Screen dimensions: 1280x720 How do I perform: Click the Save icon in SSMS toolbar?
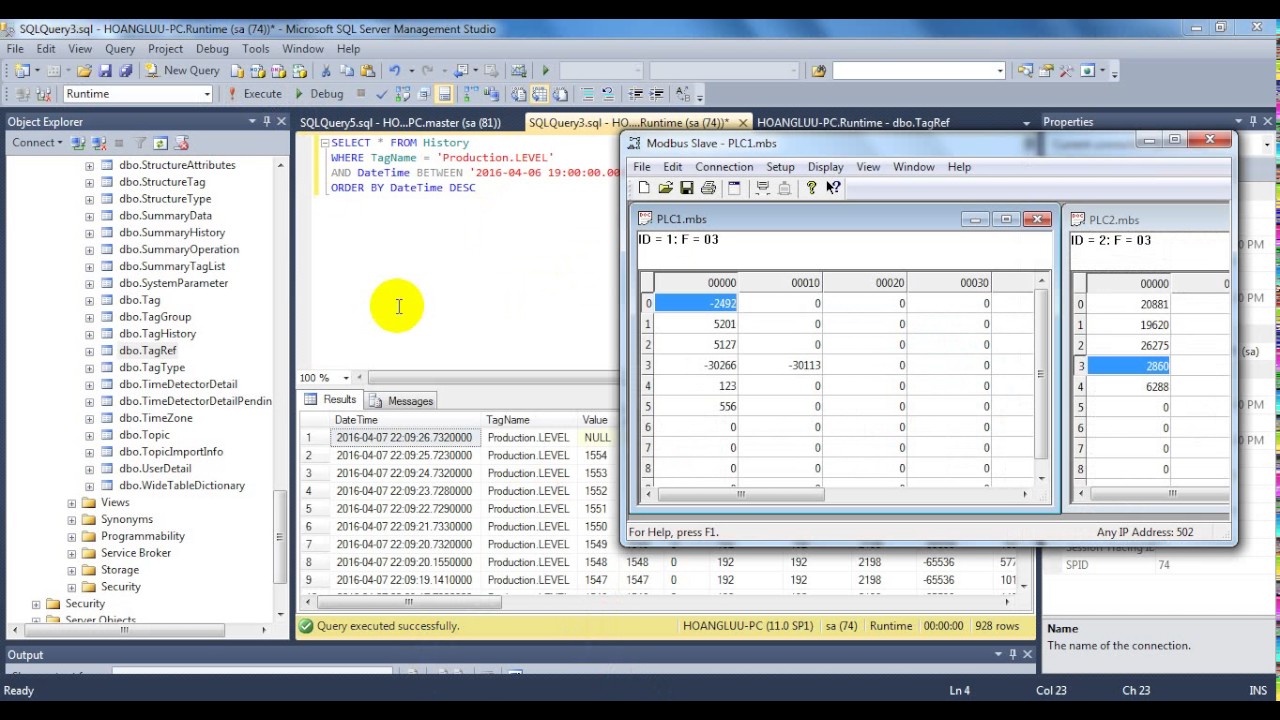tap(105, 71)
